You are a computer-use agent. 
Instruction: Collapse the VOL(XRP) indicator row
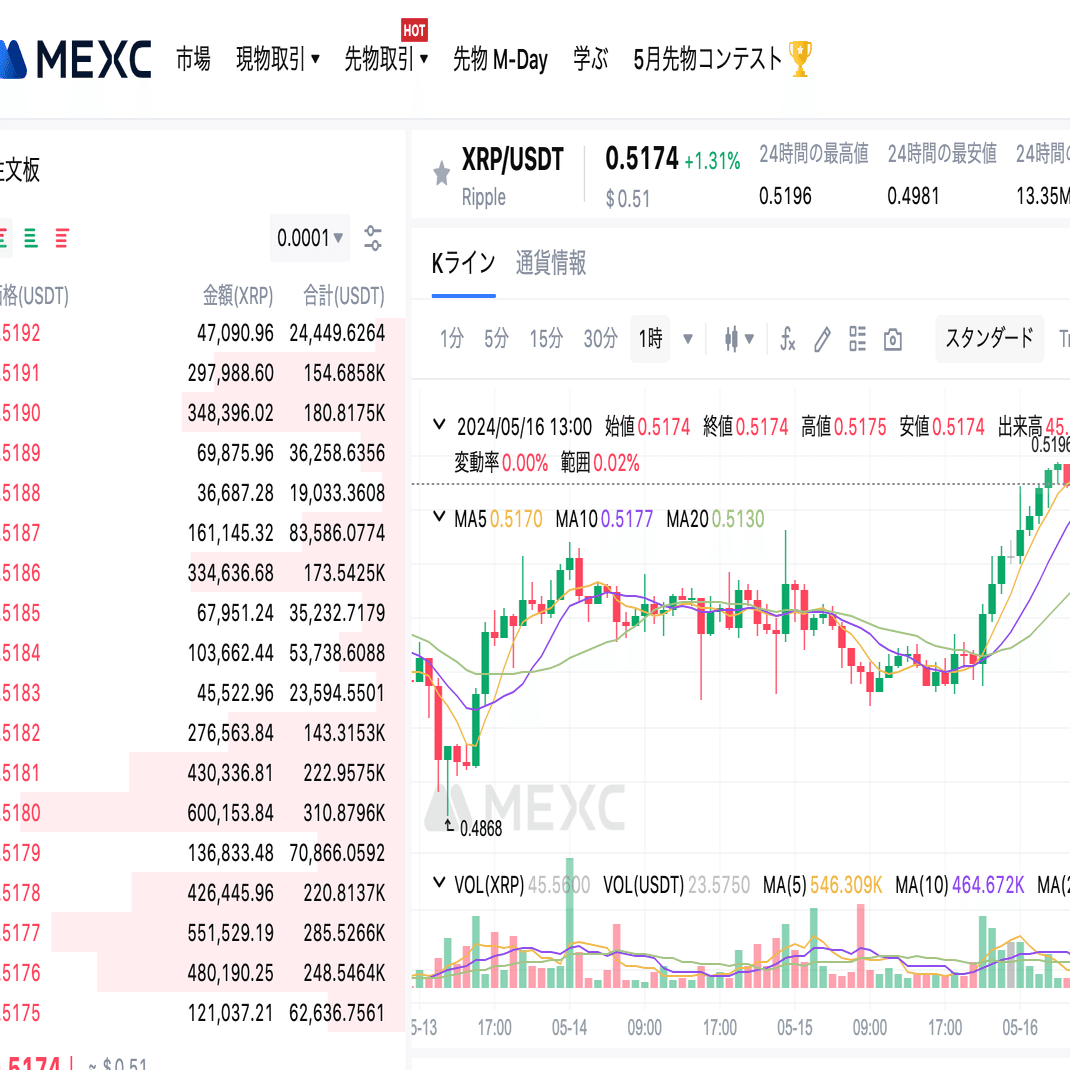point(438,883)
